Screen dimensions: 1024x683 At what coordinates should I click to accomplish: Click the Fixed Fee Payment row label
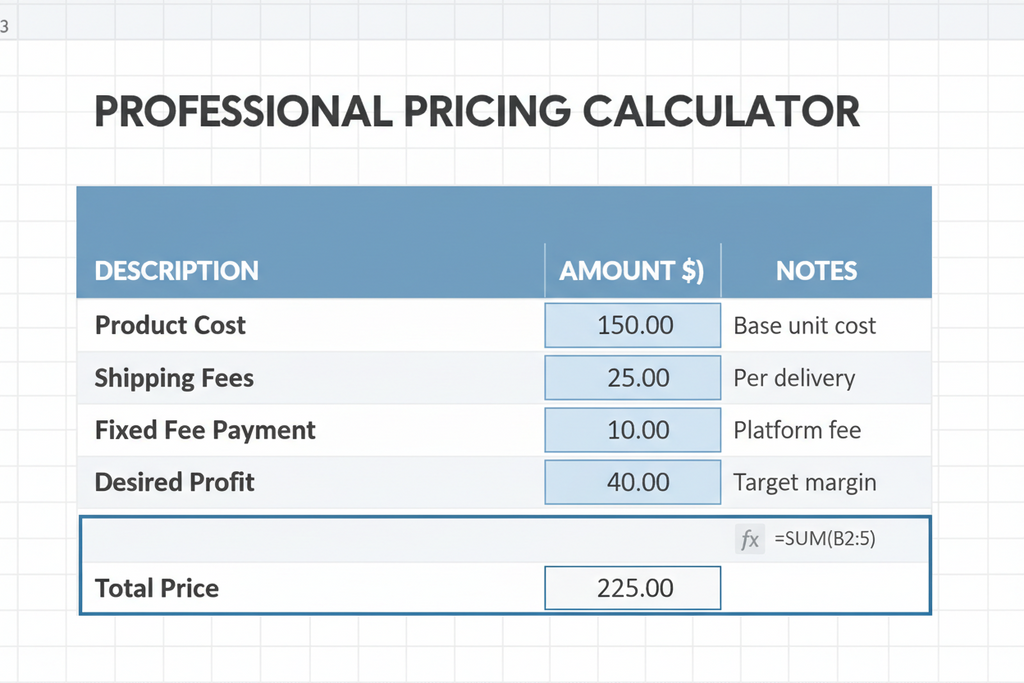pos(204,429)
